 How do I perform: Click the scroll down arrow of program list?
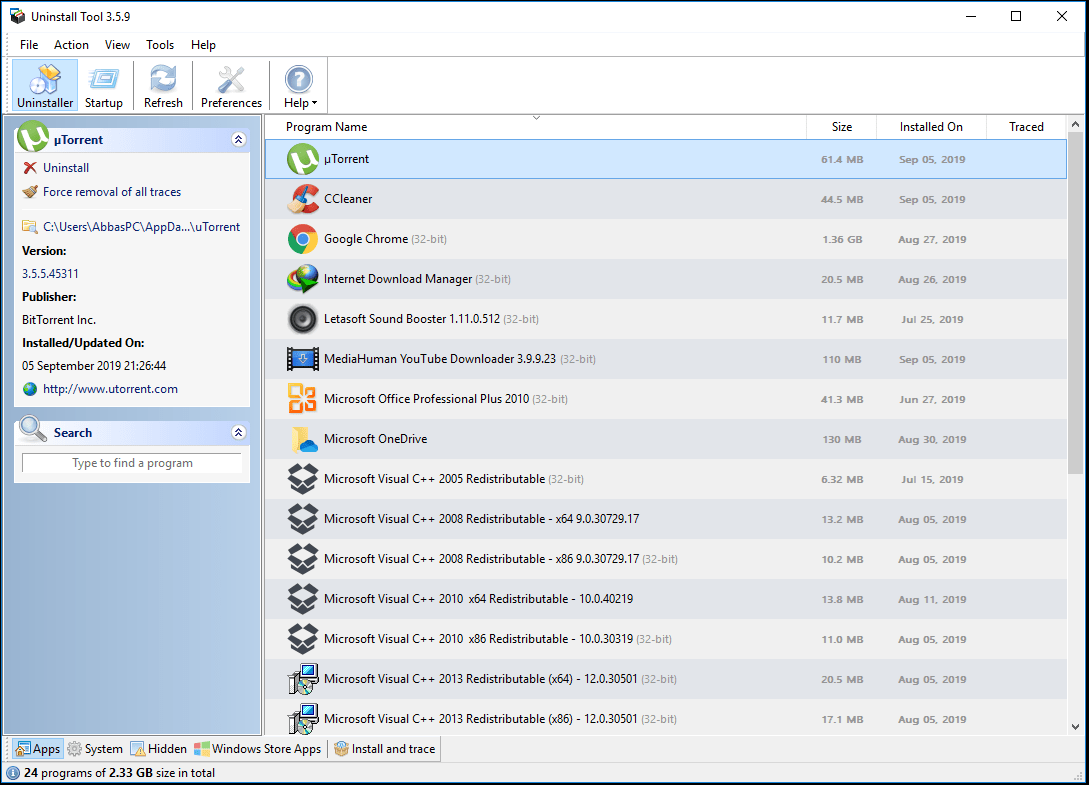tap(1076, 727)
